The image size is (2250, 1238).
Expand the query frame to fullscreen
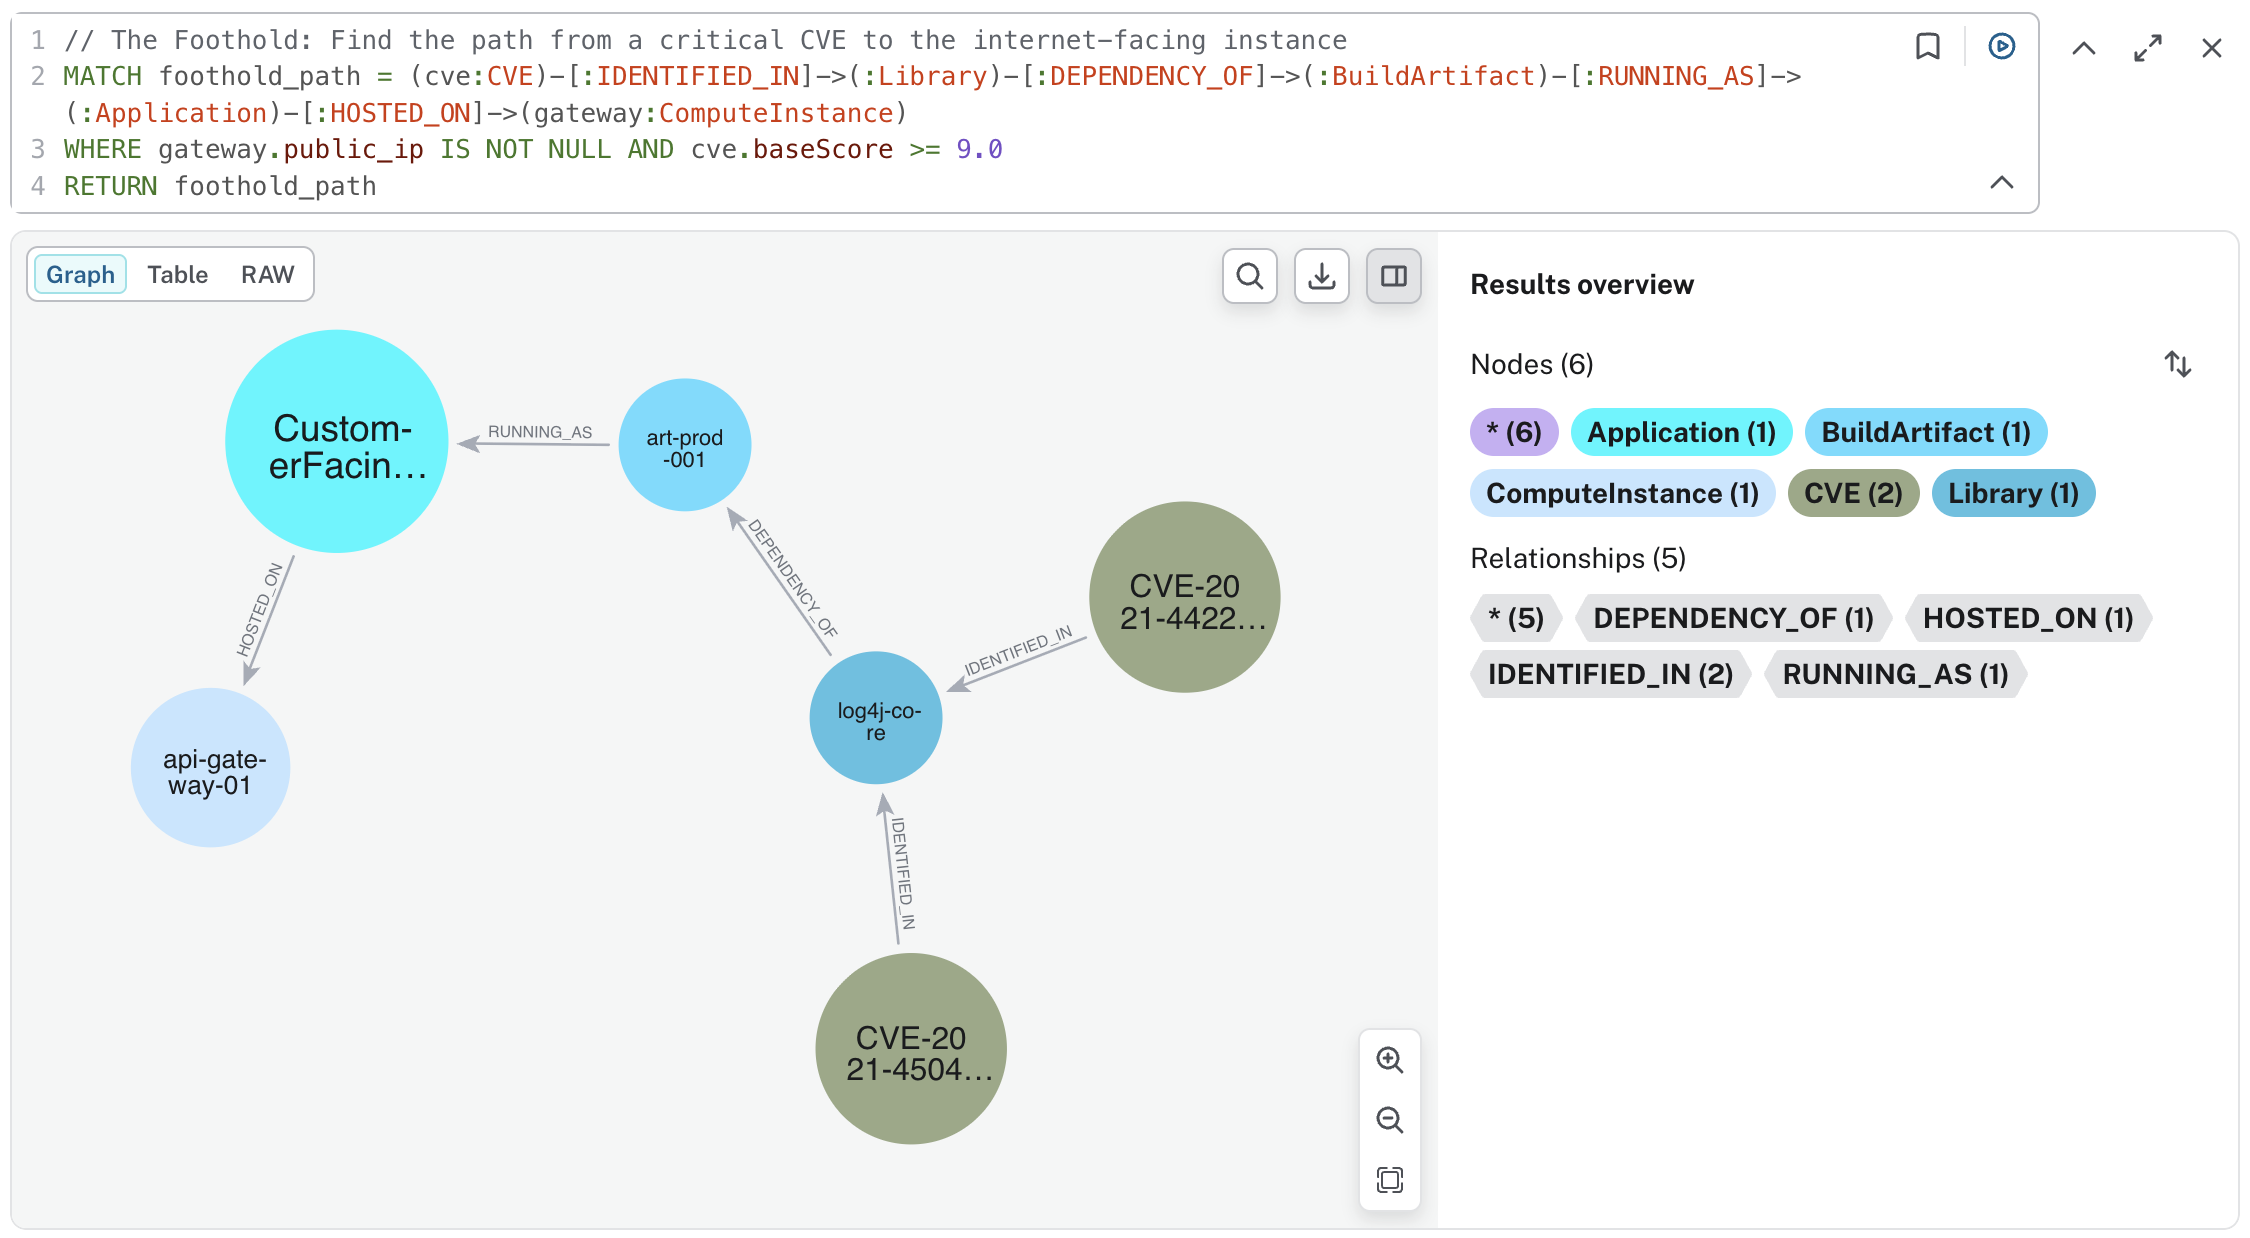click(2146, 47)
